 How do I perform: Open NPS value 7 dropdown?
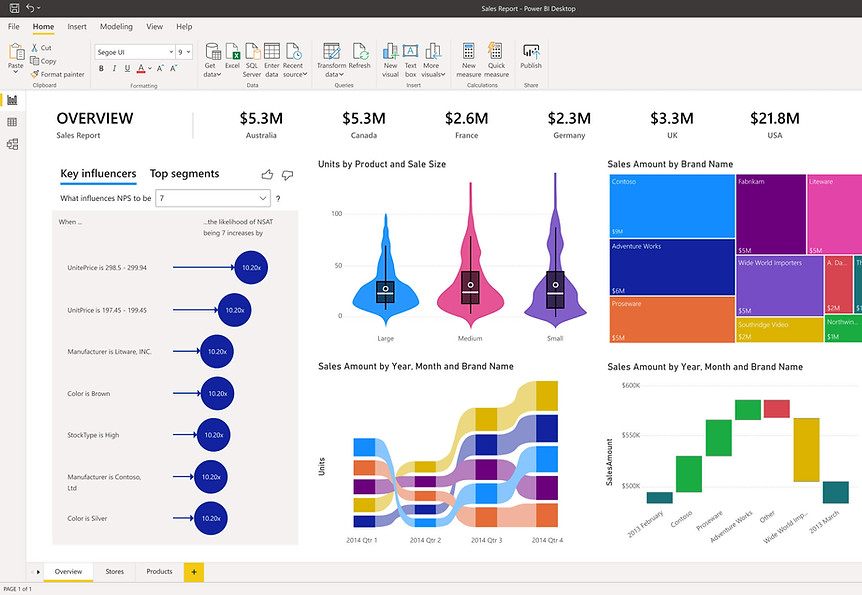point(213,198)
